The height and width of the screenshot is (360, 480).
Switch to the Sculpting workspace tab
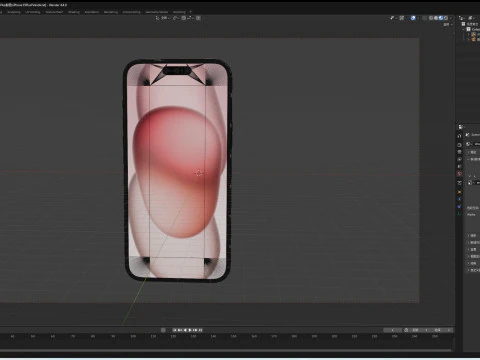click(x=14, y=12)
